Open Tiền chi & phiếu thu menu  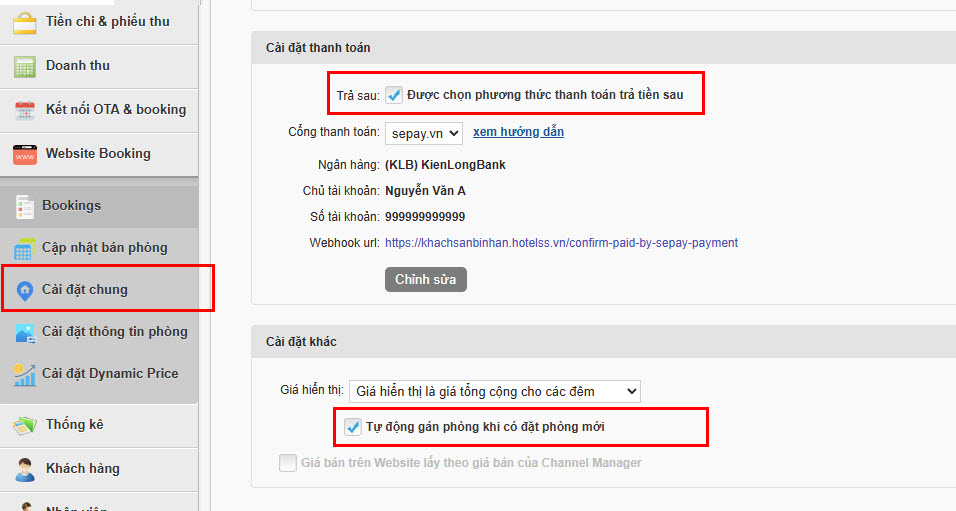tap(99, 22)
